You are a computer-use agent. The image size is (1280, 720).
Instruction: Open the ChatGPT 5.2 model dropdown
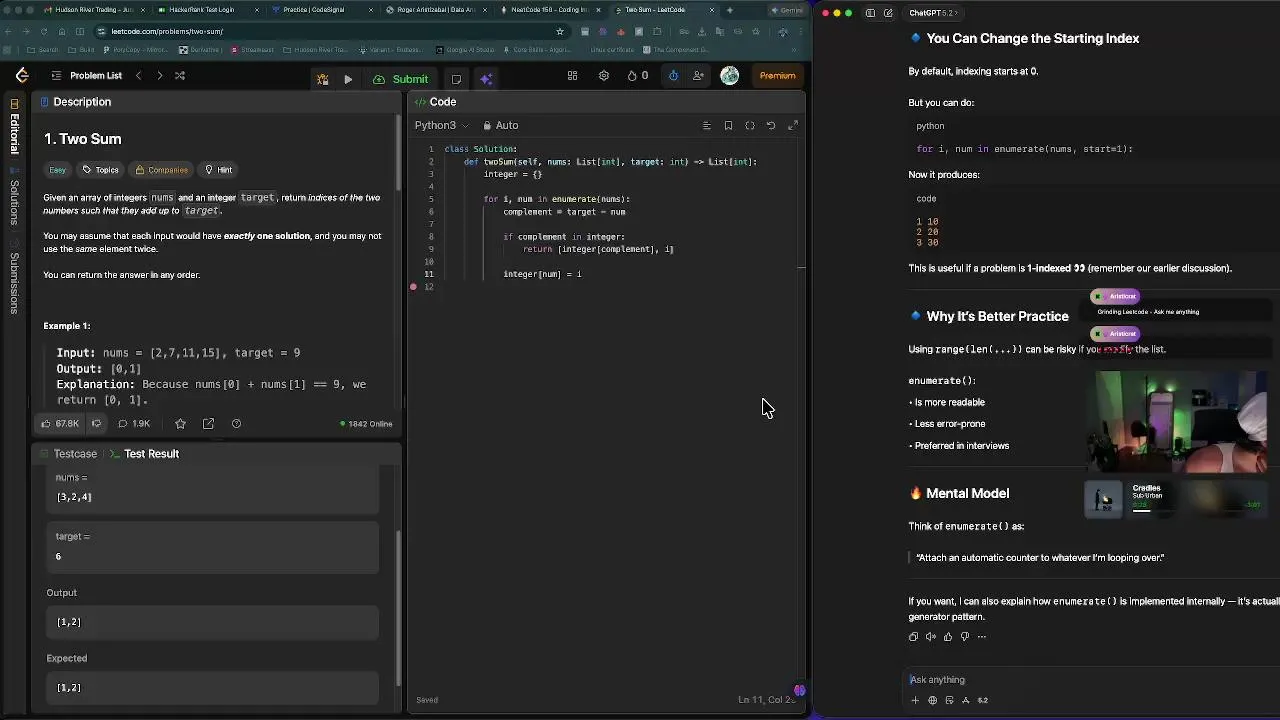933,13
